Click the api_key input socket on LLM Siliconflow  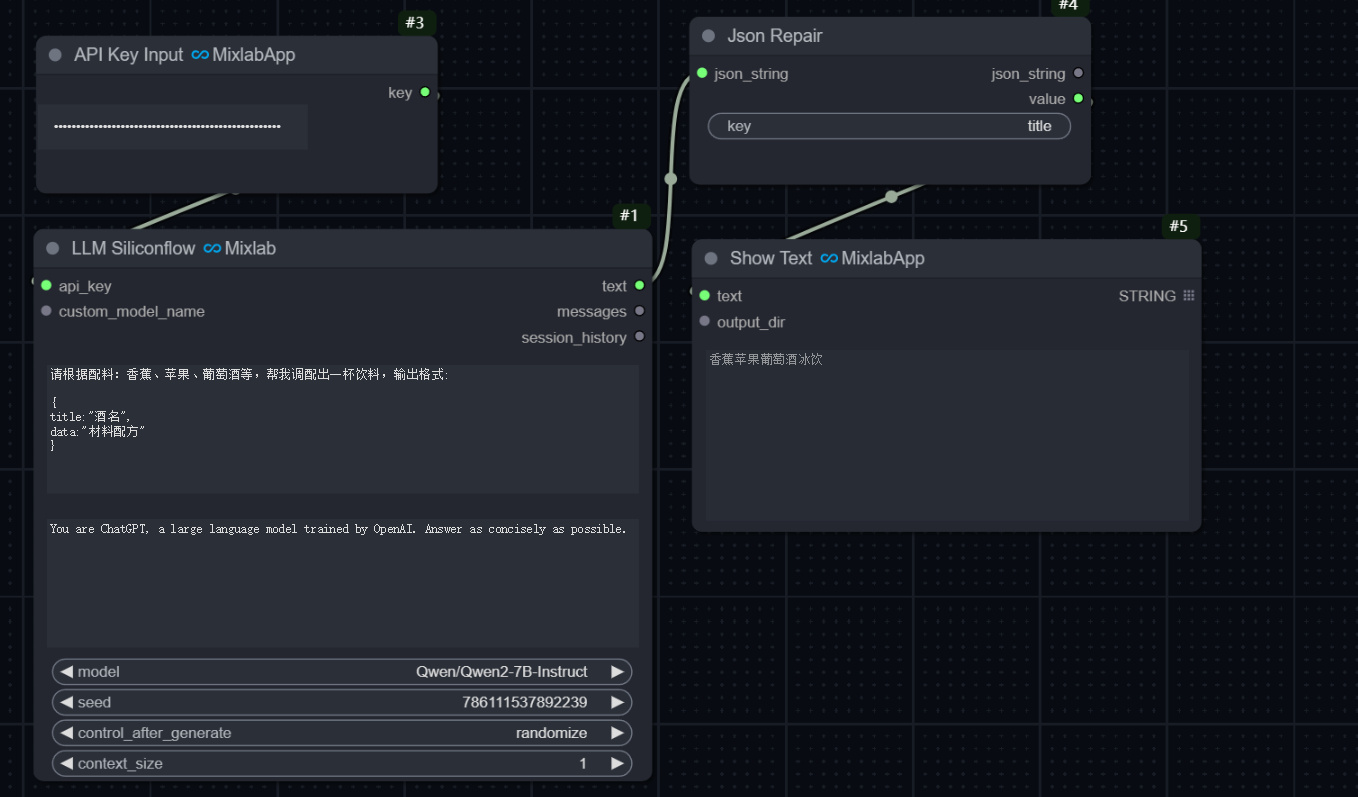tap(46, 286)
